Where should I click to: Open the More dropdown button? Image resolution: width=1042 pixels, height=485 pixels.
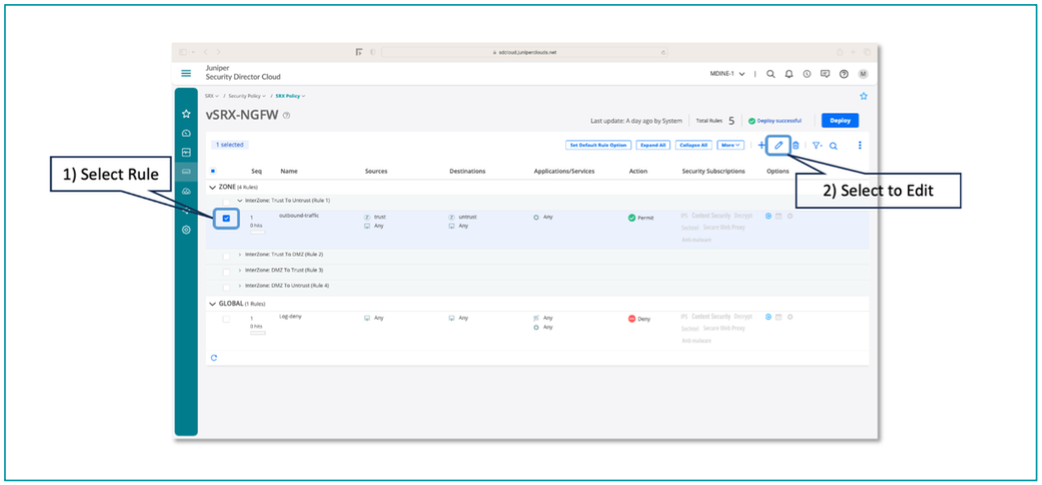(x=730, y=145)
